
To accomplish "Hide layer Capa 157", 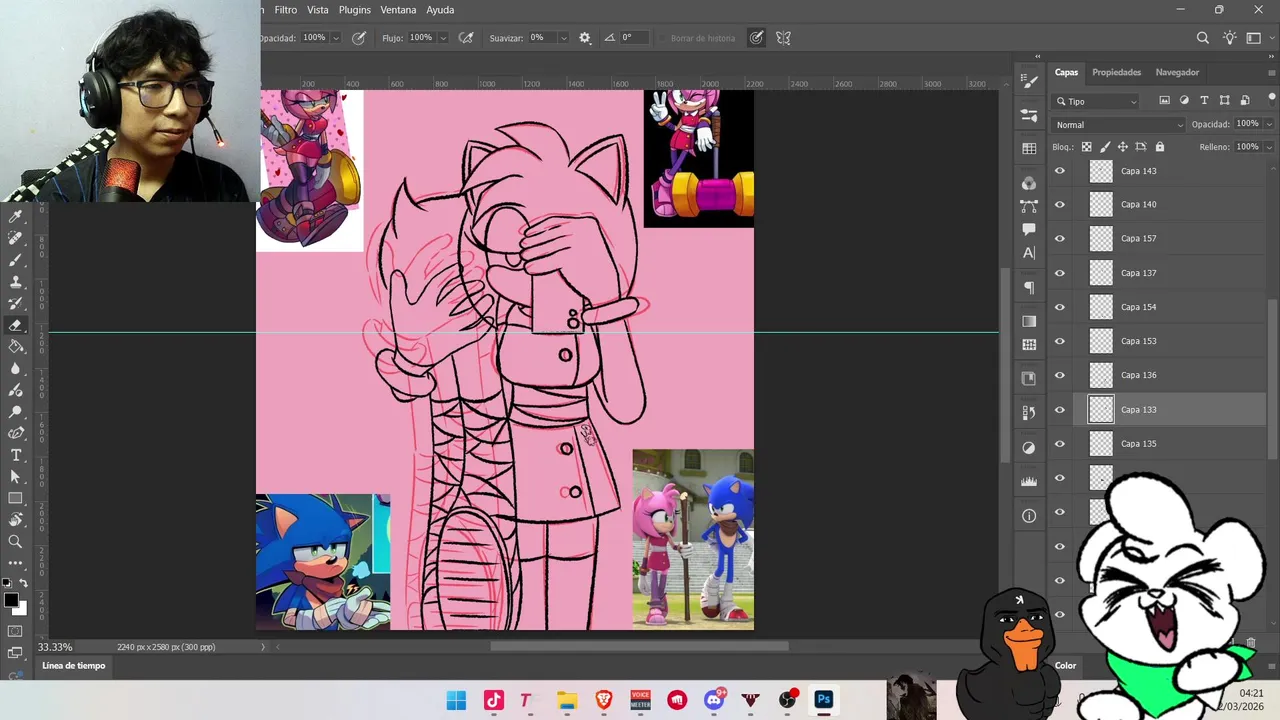I will click(x=1060, y=239).
